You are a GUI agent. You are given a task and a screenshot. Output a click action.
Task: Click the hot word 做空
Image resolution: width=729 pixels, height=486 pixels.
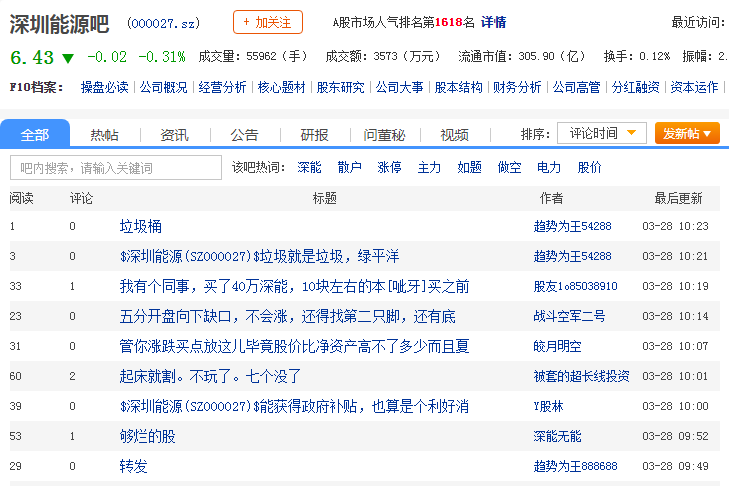tap(509, 167)
